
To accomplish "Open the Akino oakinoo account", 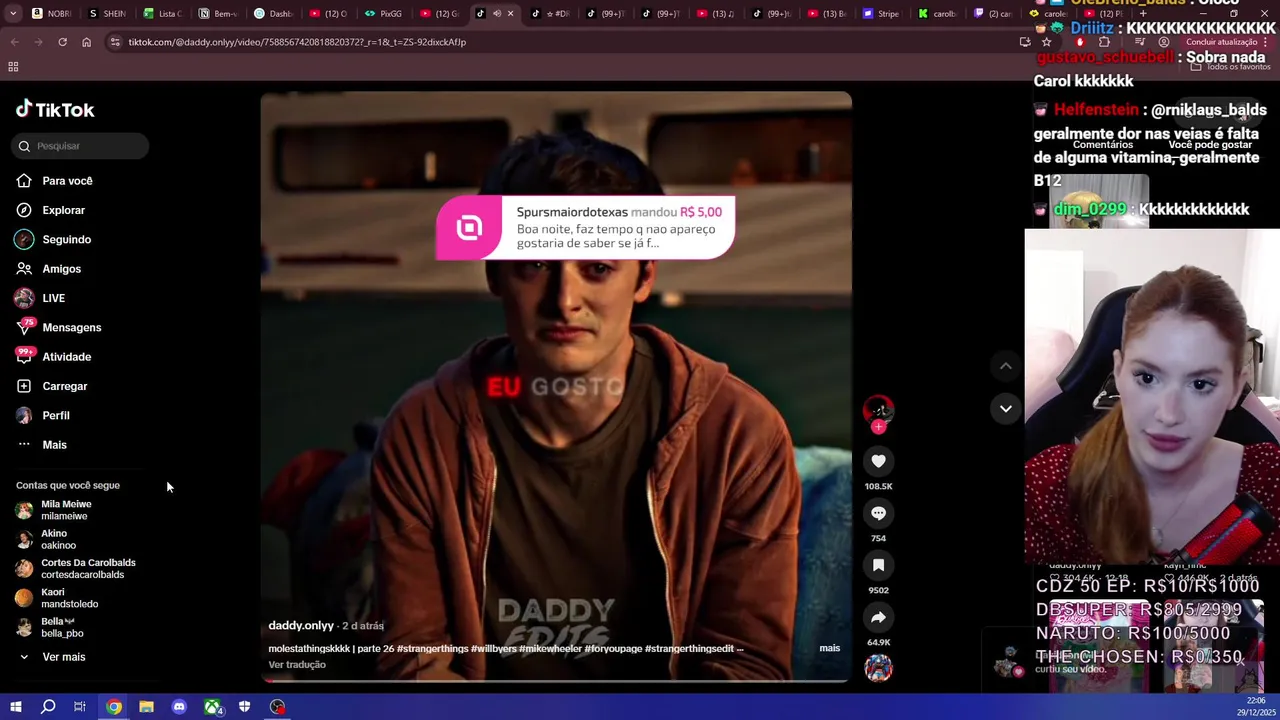I will pyautogui.click(x=46, y=539).
